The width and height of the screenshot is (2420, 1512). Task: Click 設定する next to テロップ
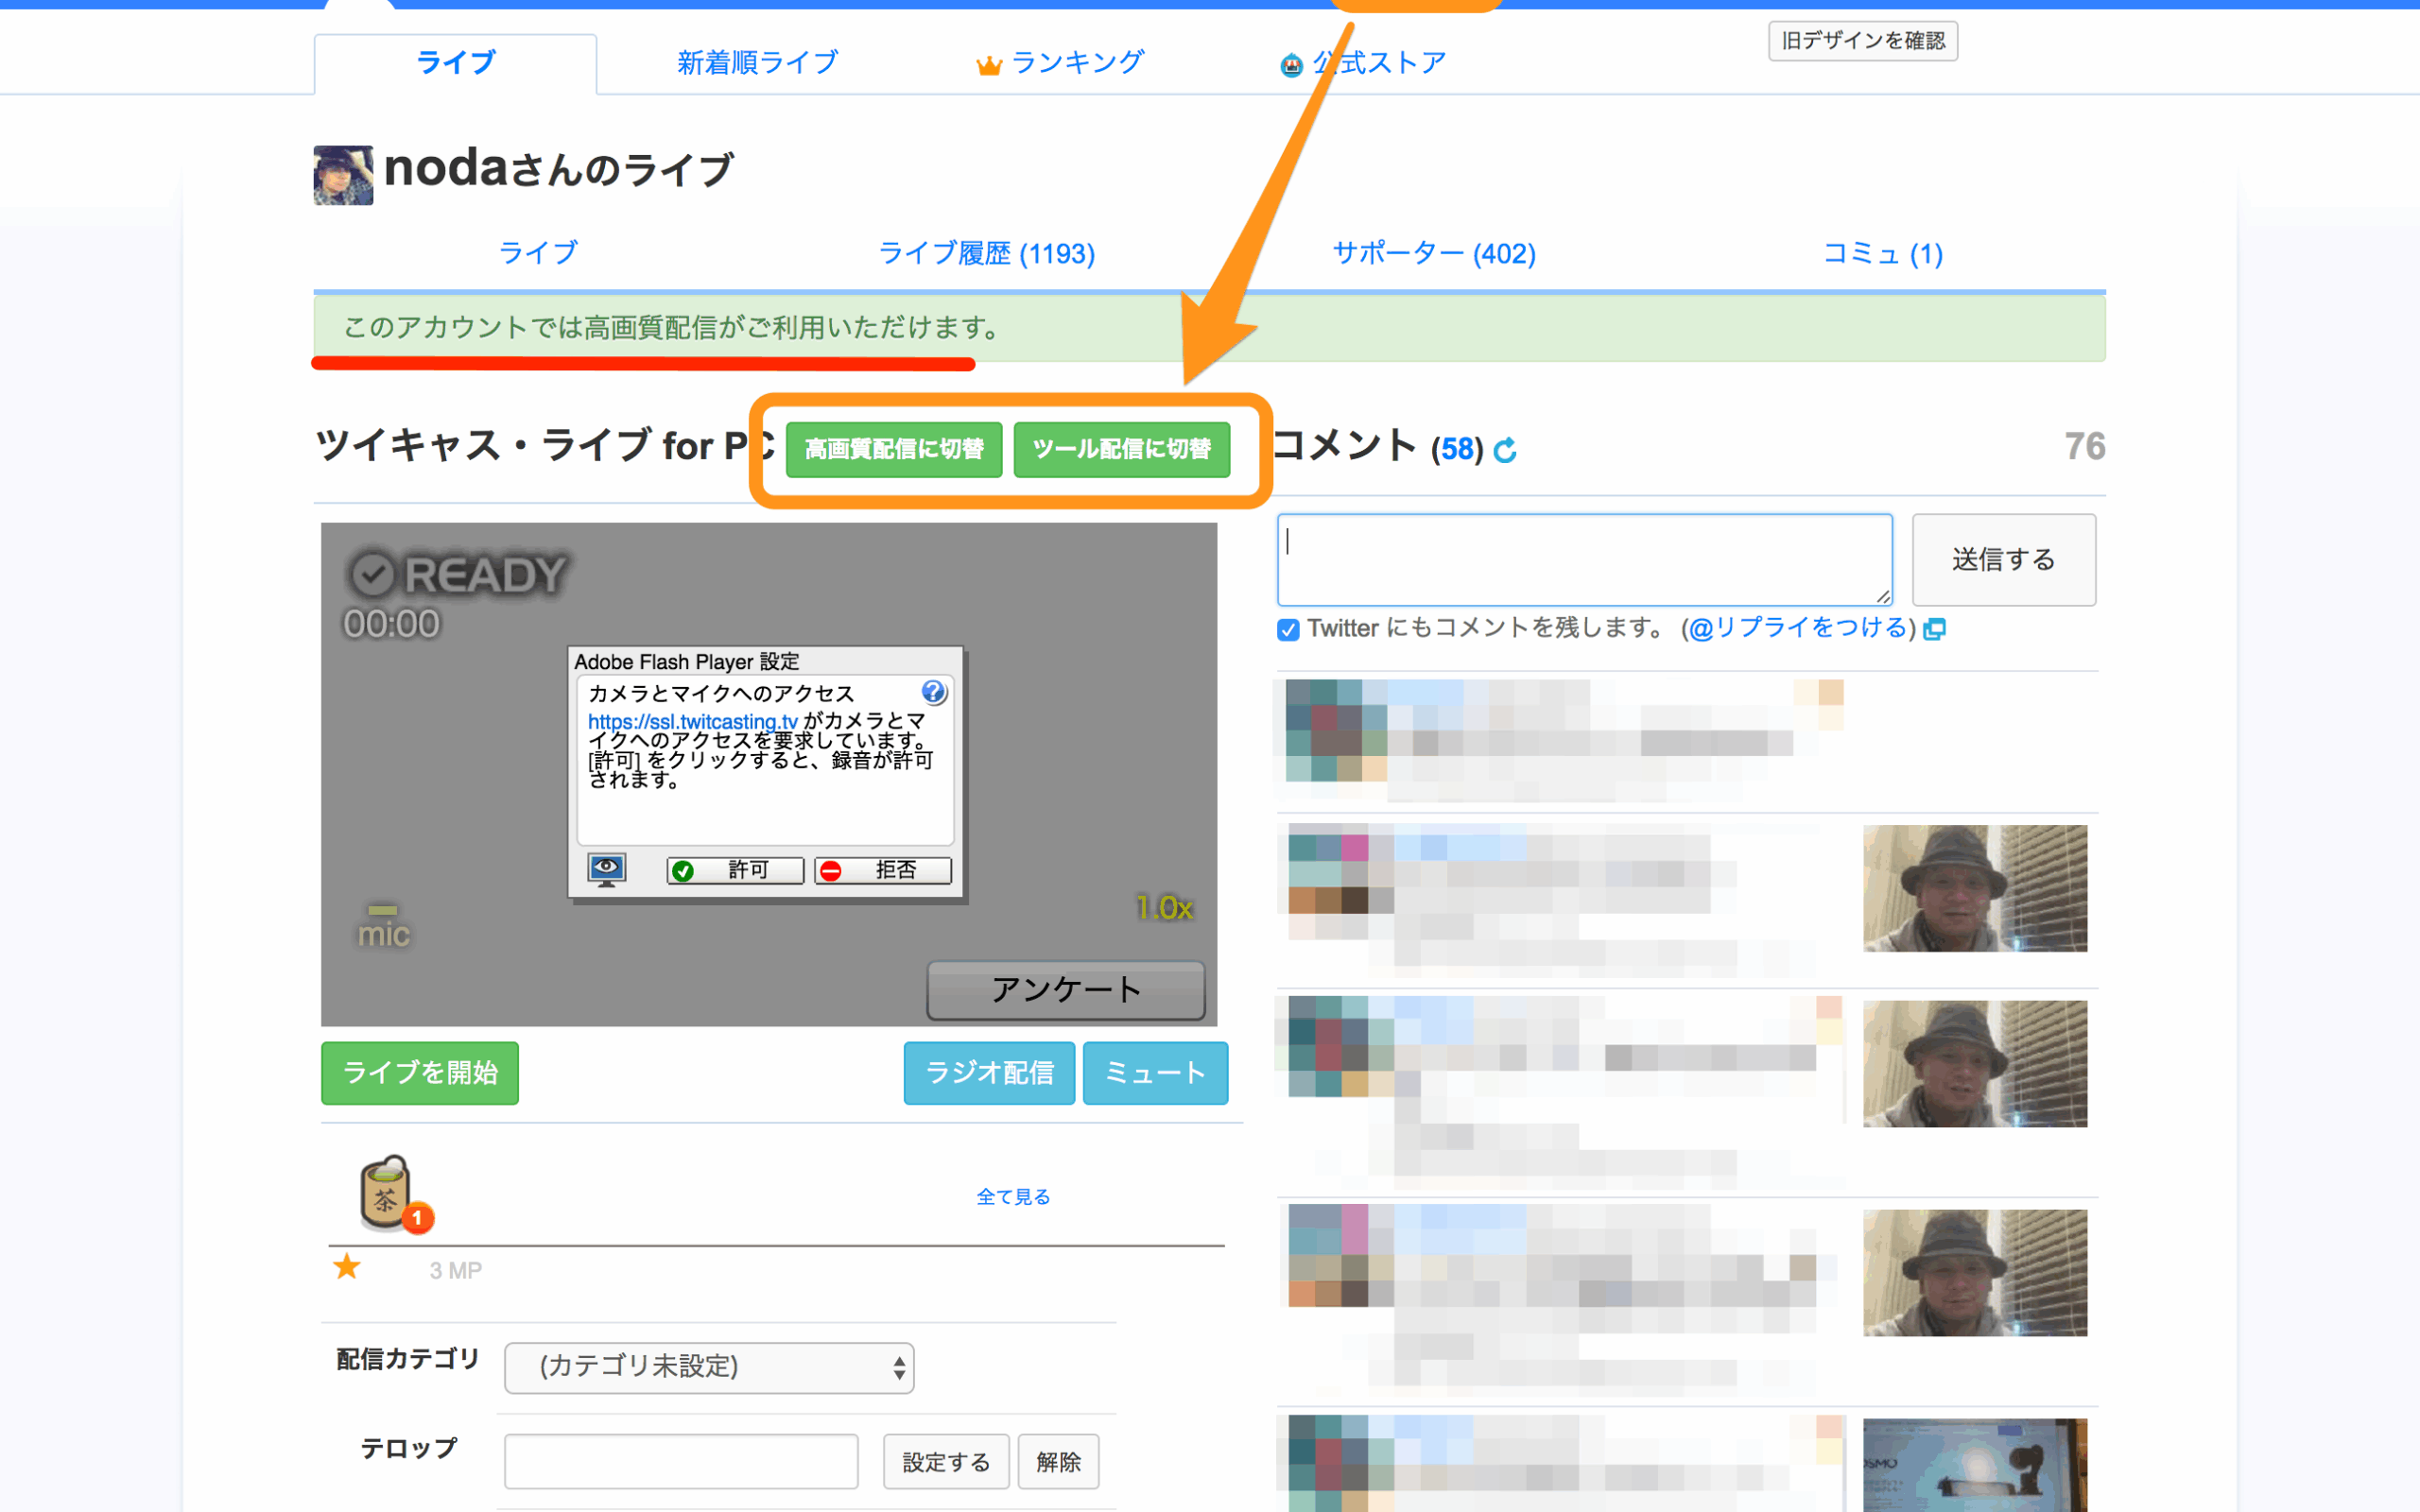[x=946, y=1462]
